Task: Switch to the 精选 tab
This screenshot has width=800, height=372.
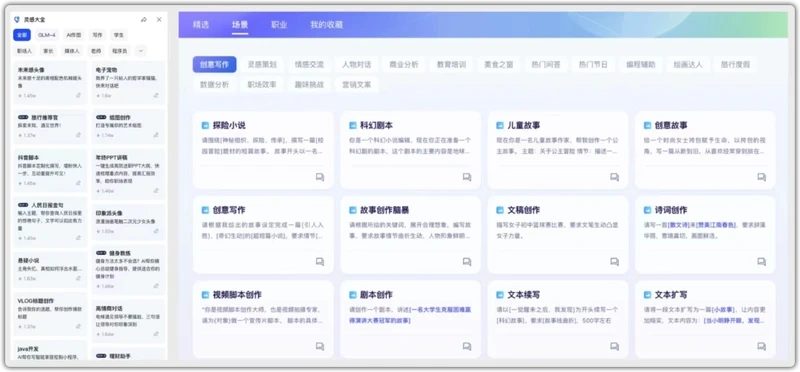Action: pyautogui.click(x=201, y=24)
